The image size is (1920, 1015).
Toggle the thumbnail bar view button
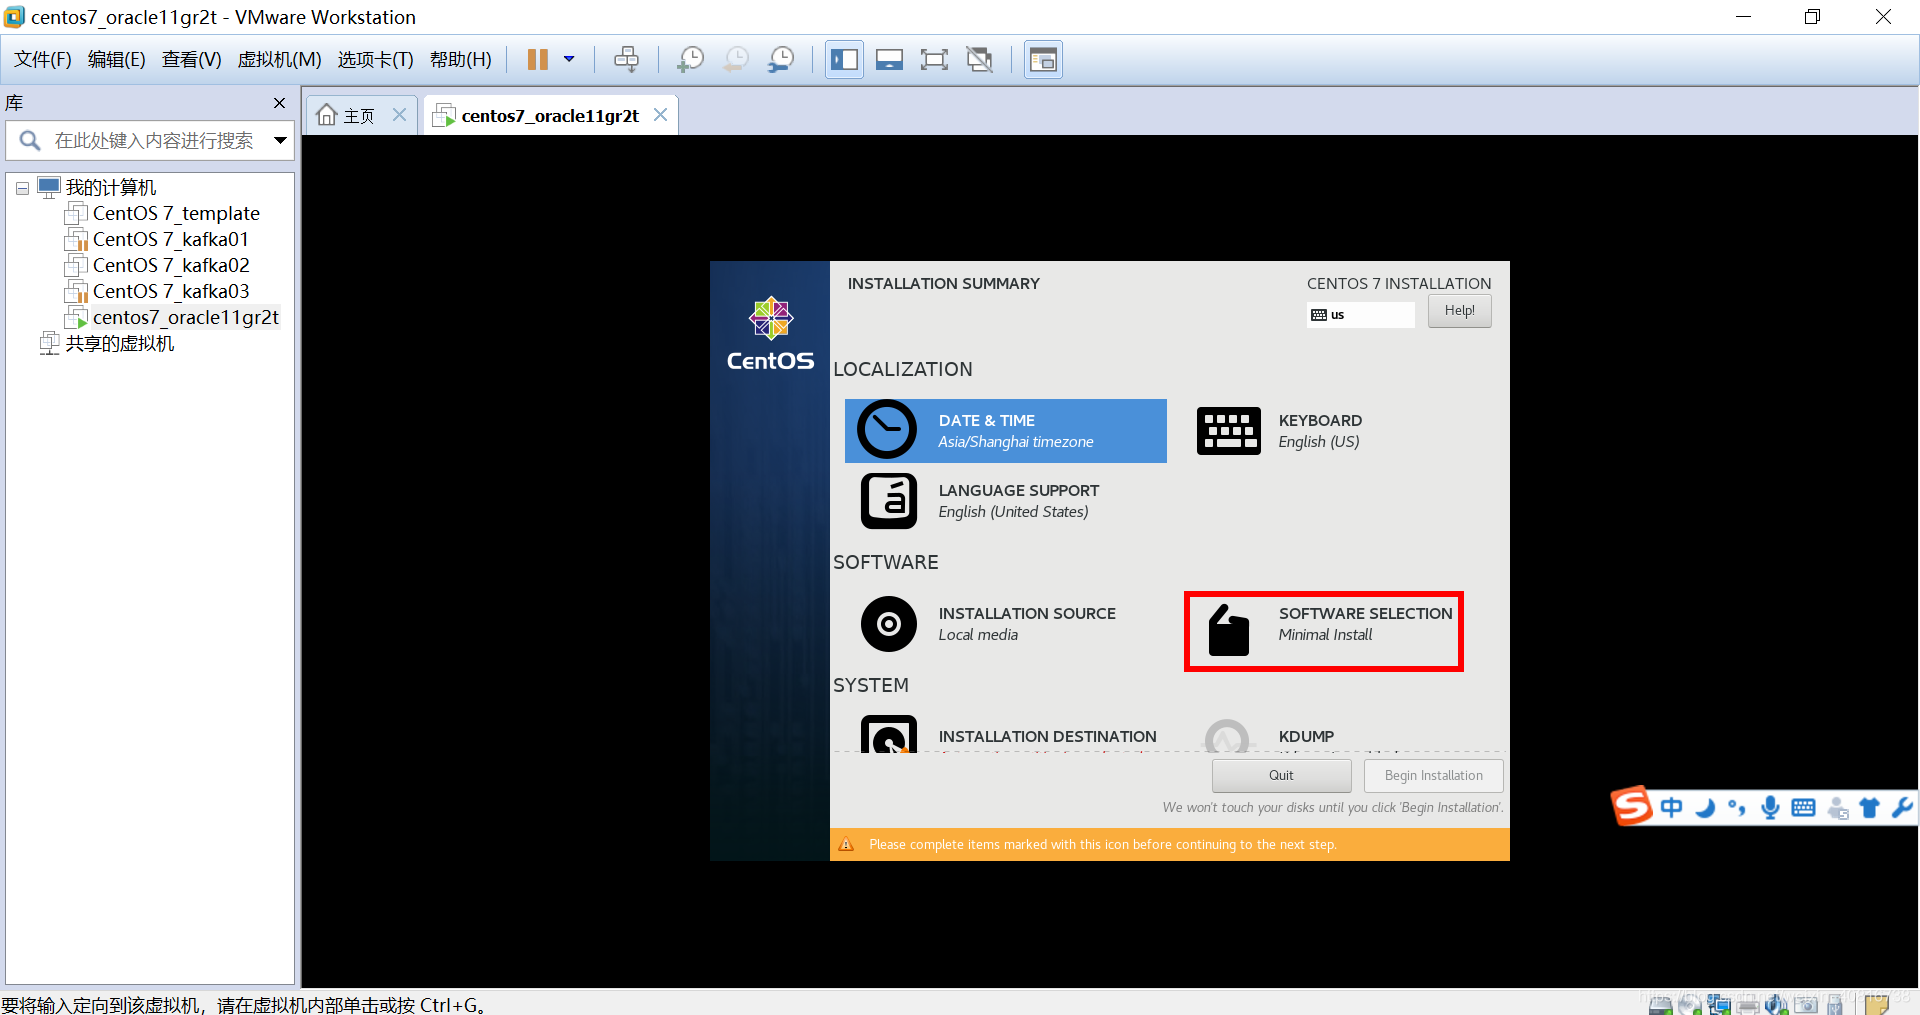point(889,60)
